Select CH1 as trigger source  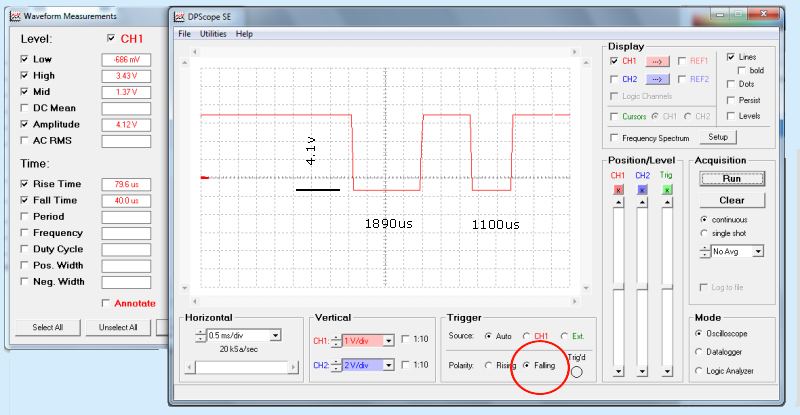pos(526,336)
